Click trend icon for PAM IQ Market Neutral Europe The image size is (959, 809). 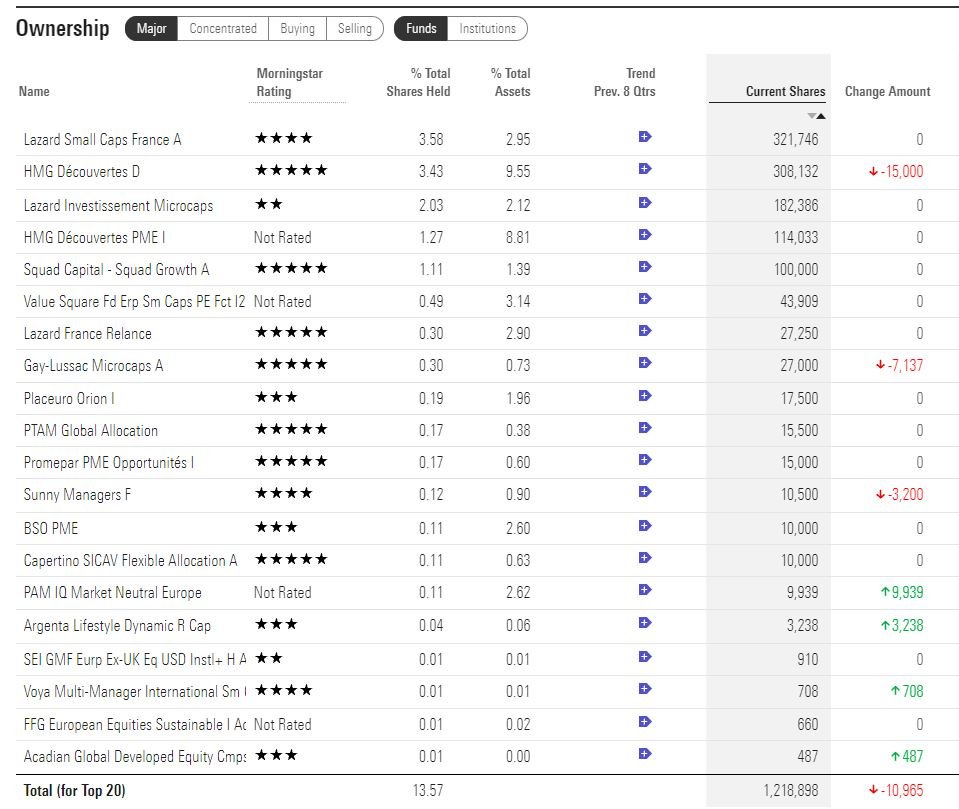coord(645,590)
